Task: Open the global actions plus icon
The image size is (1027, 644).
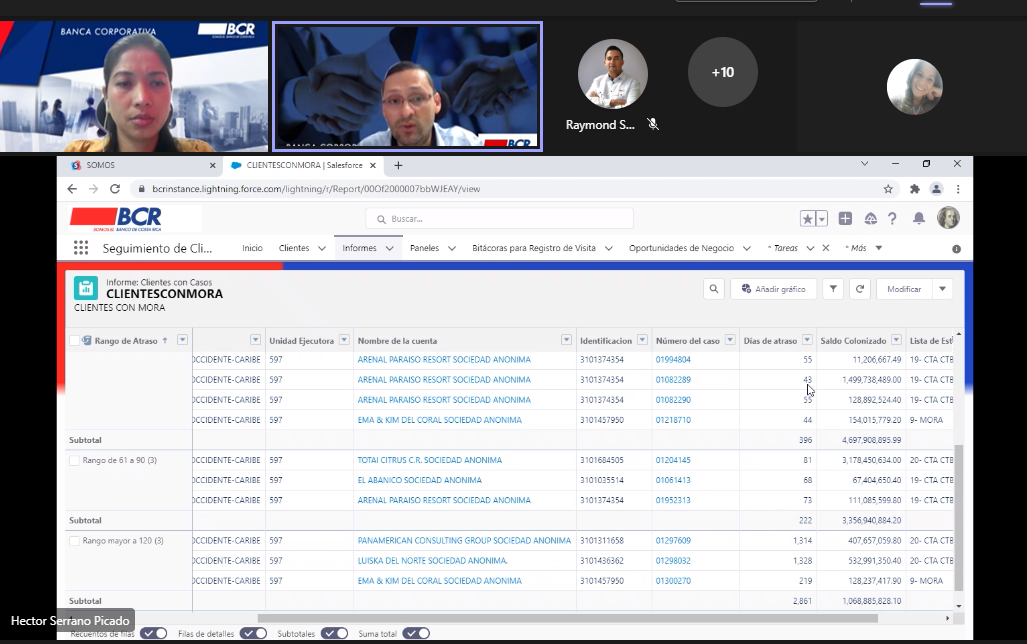Action: tap(845, 219)
